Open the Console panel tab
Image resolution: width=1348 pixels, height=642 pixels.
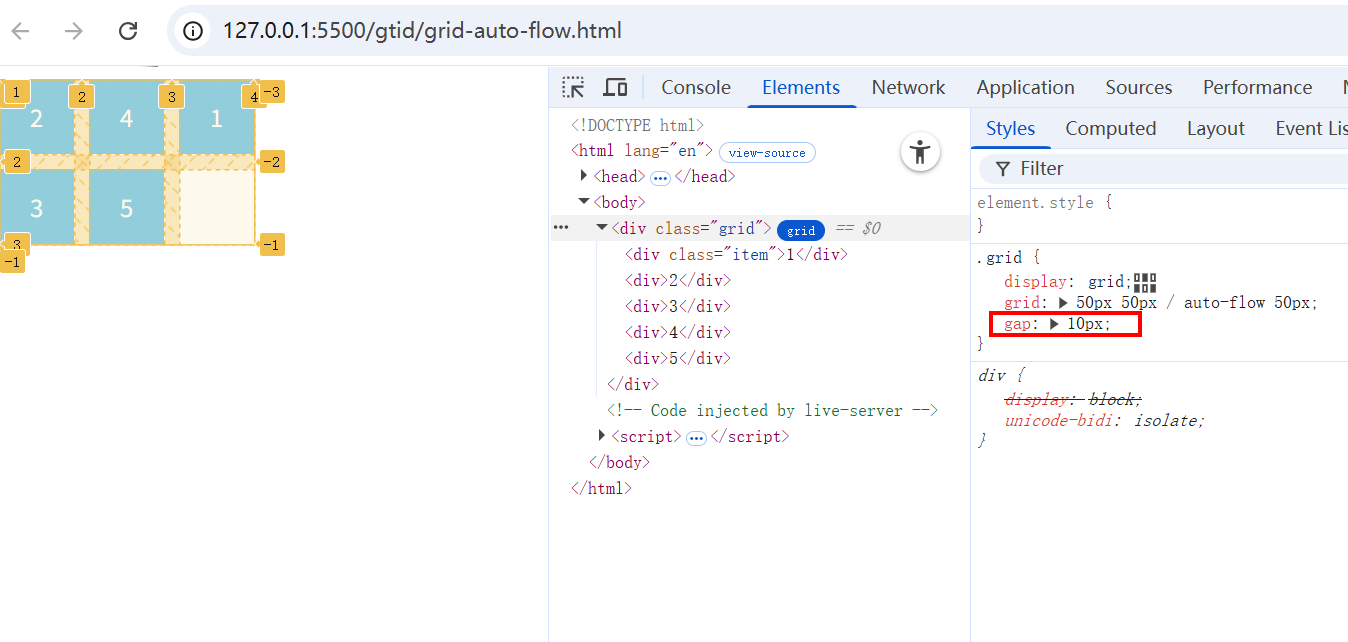(x=696, y=87)
